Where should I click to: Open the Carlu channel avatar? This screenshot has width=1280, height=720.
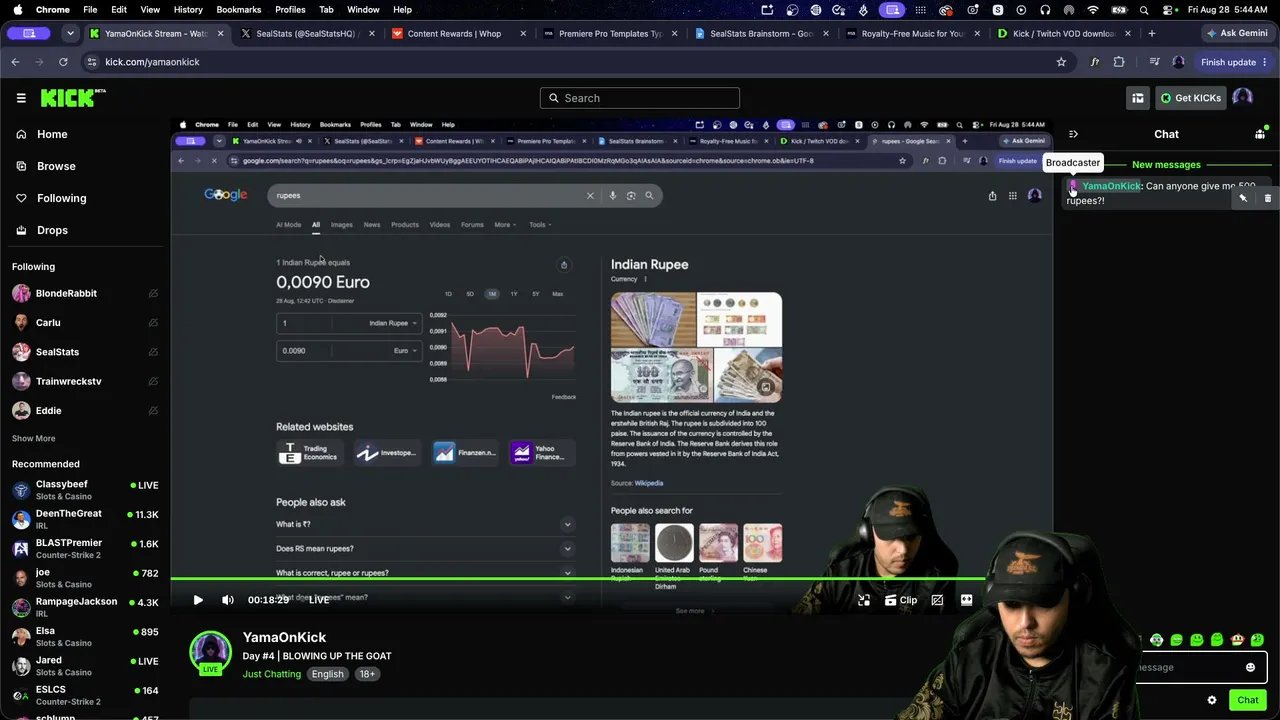[21, 323]
